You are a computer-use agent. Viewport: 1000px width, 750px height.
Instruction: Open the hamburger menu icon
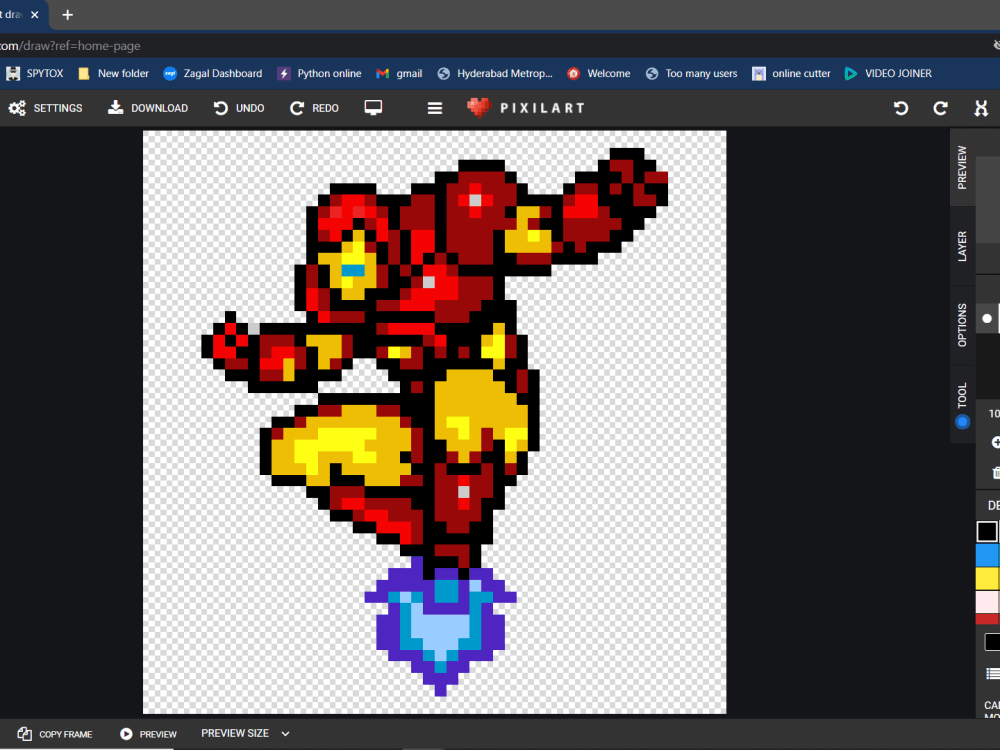pyautogui.click(x=435, y=108)
